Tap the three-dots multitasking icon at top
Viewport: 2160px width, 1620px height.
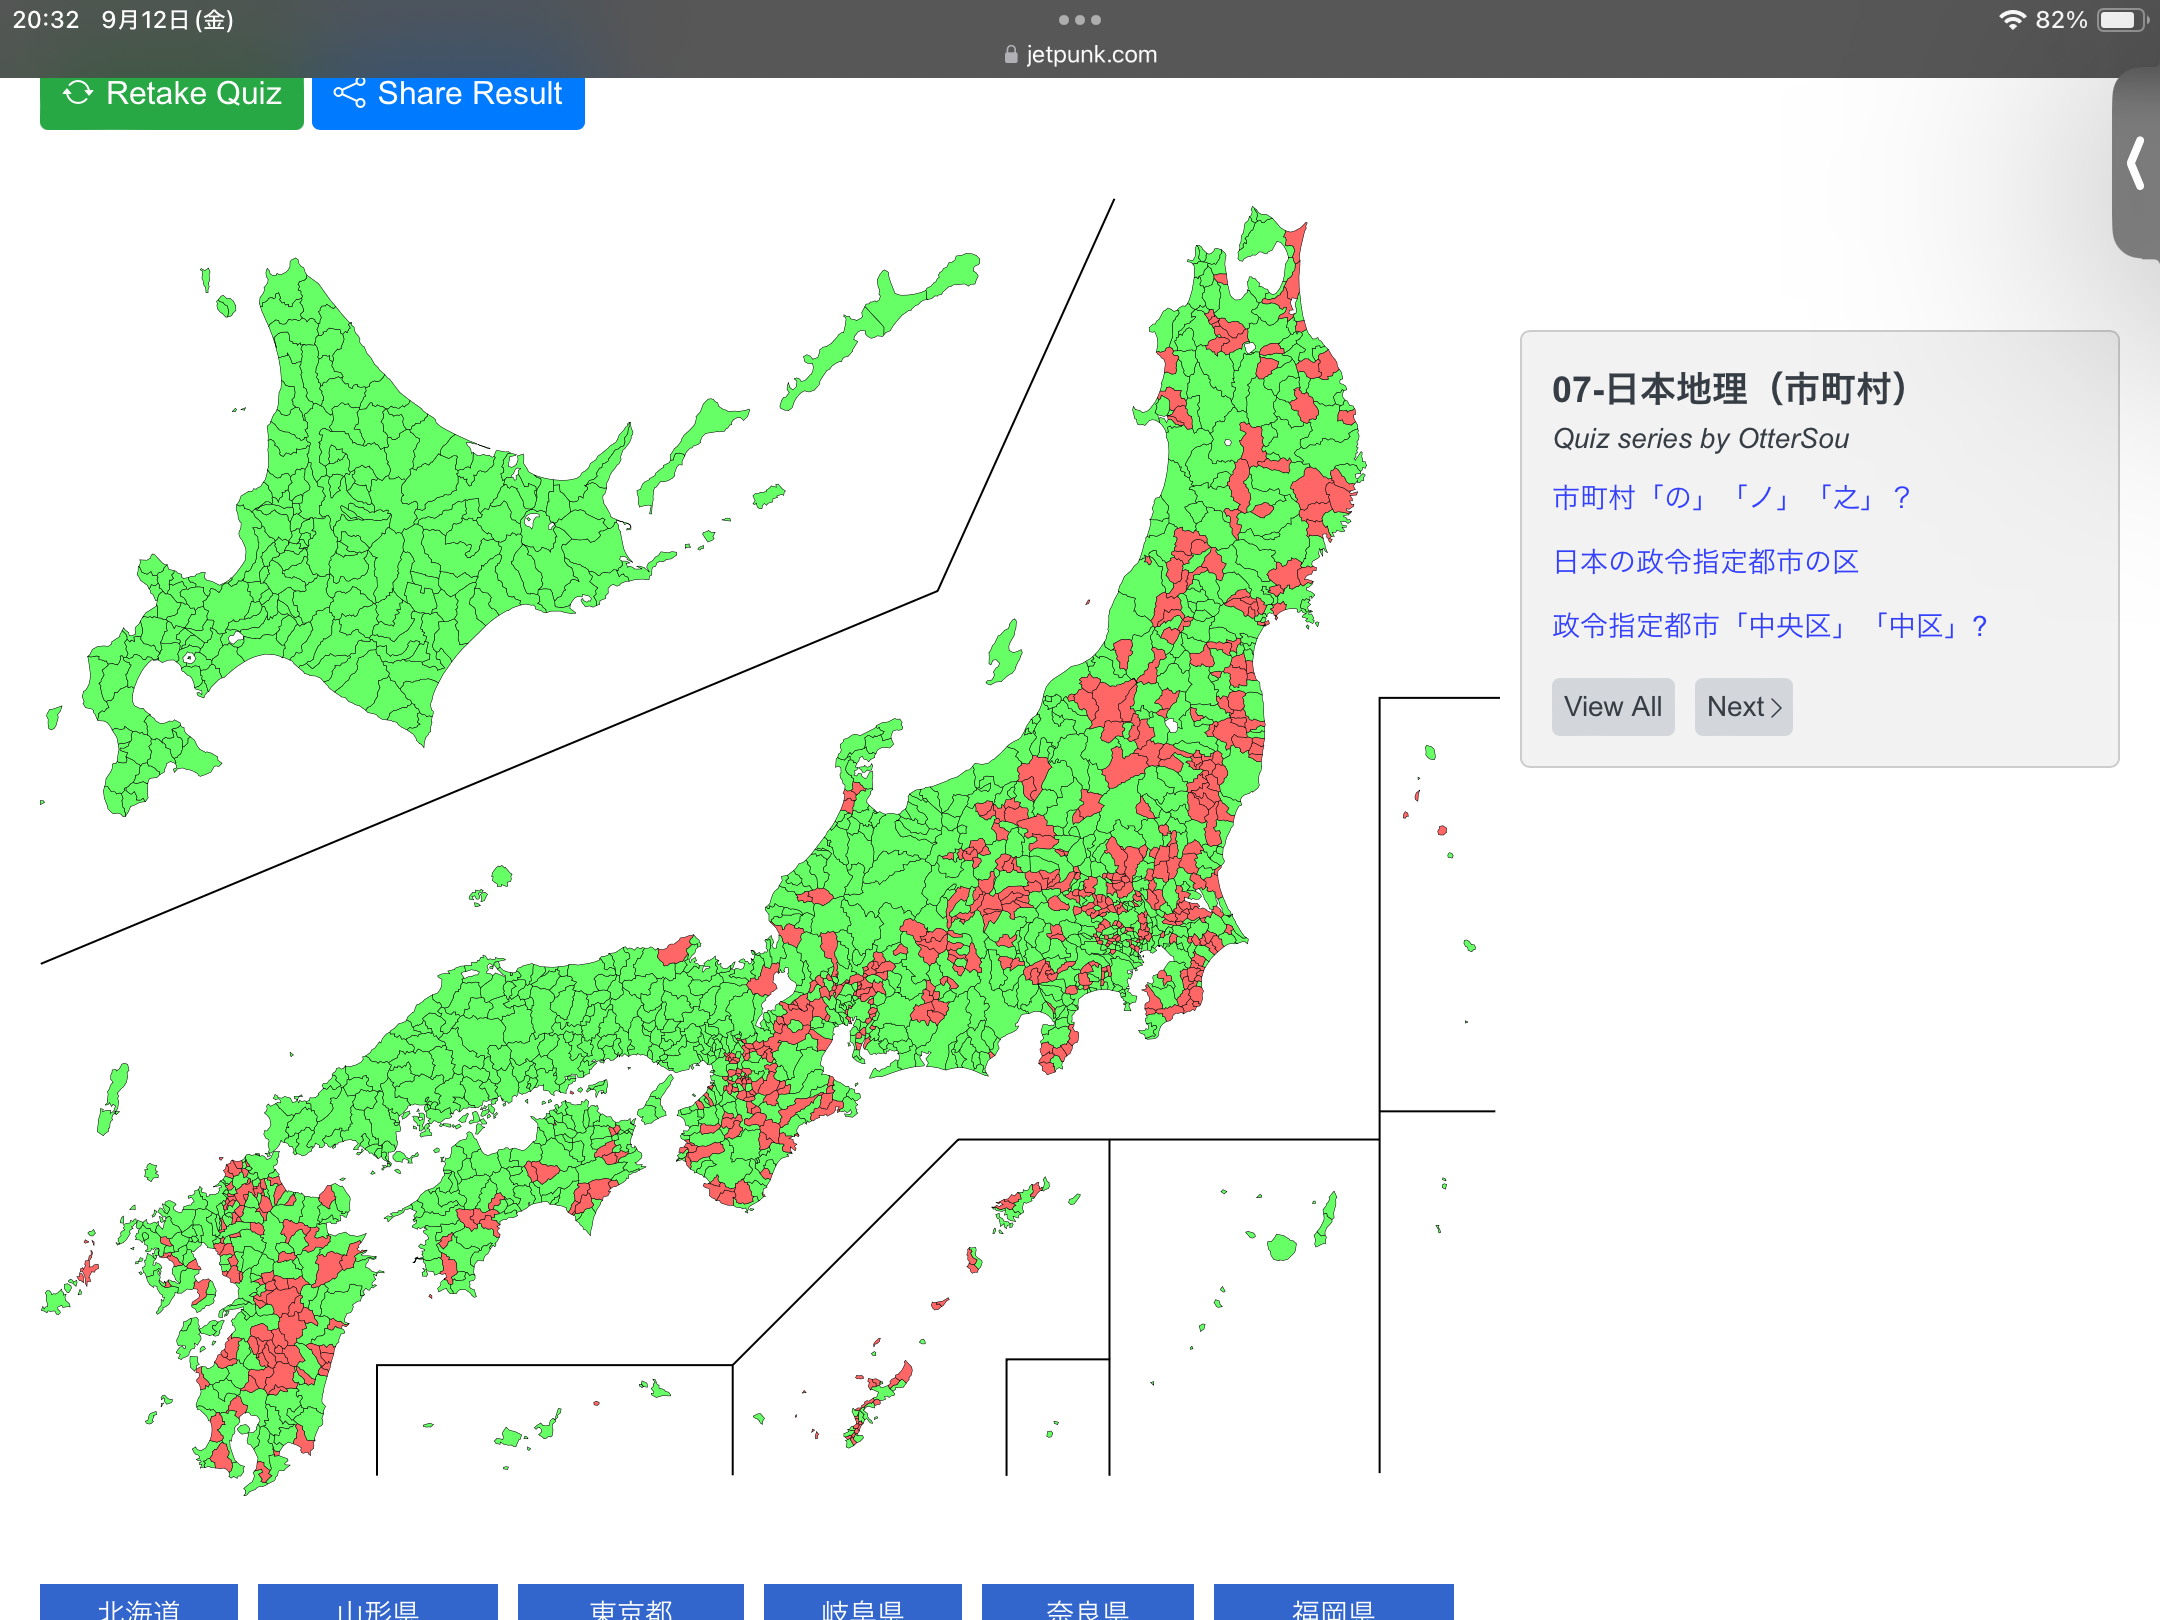[x=1079, y=20]
